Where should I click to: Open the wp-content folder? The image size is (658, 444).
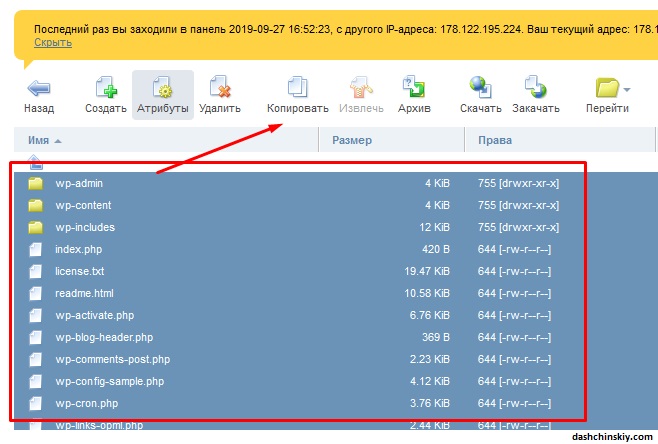83,205
